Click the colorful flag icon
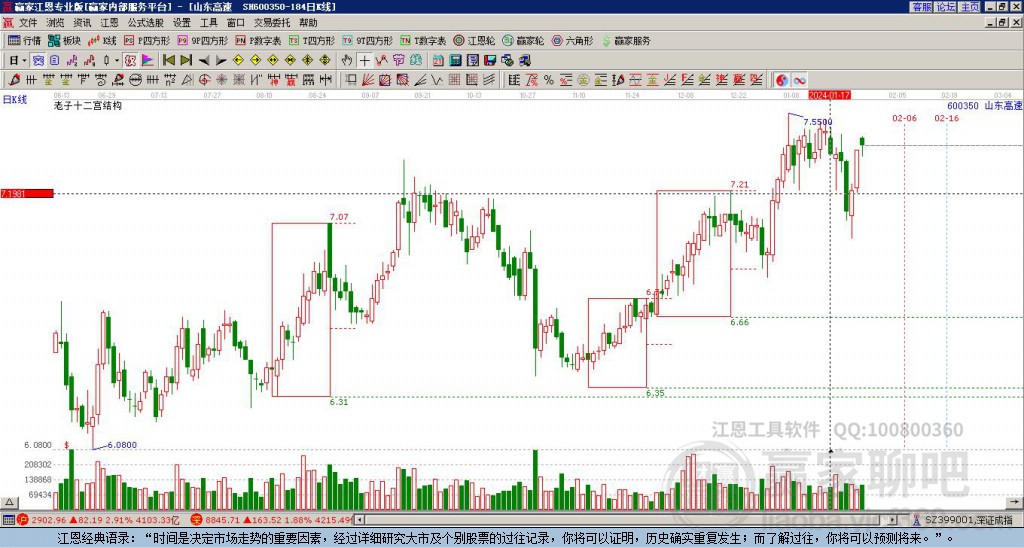Screen dimensions: 1024x548 tap(148, 61)
